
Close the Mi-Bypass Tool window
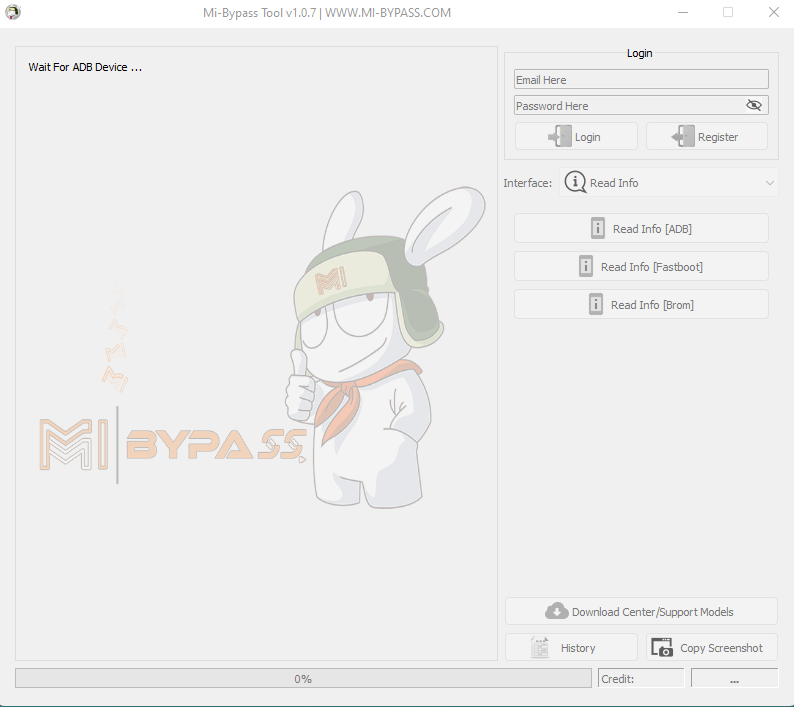coord(773,12)
